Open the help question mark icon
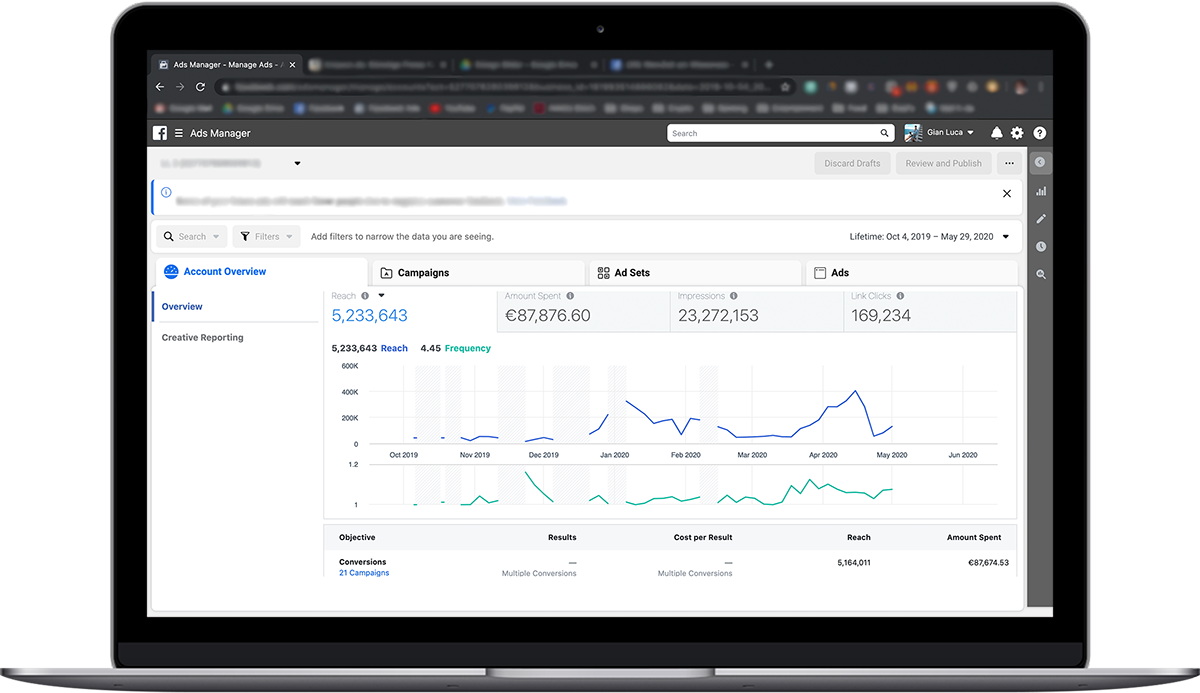1200x693 pixels. click(x=1040, y=133)
